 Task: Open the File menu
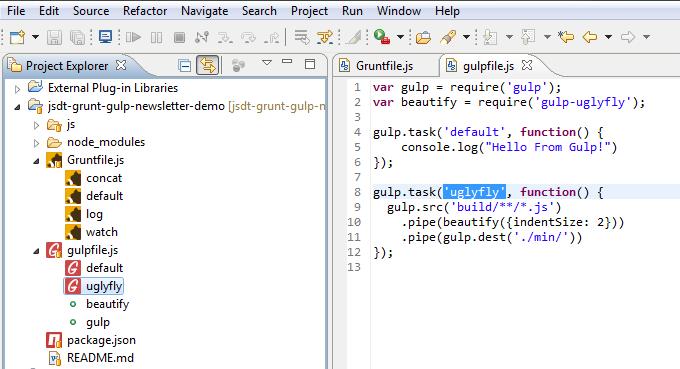(16, 10)
